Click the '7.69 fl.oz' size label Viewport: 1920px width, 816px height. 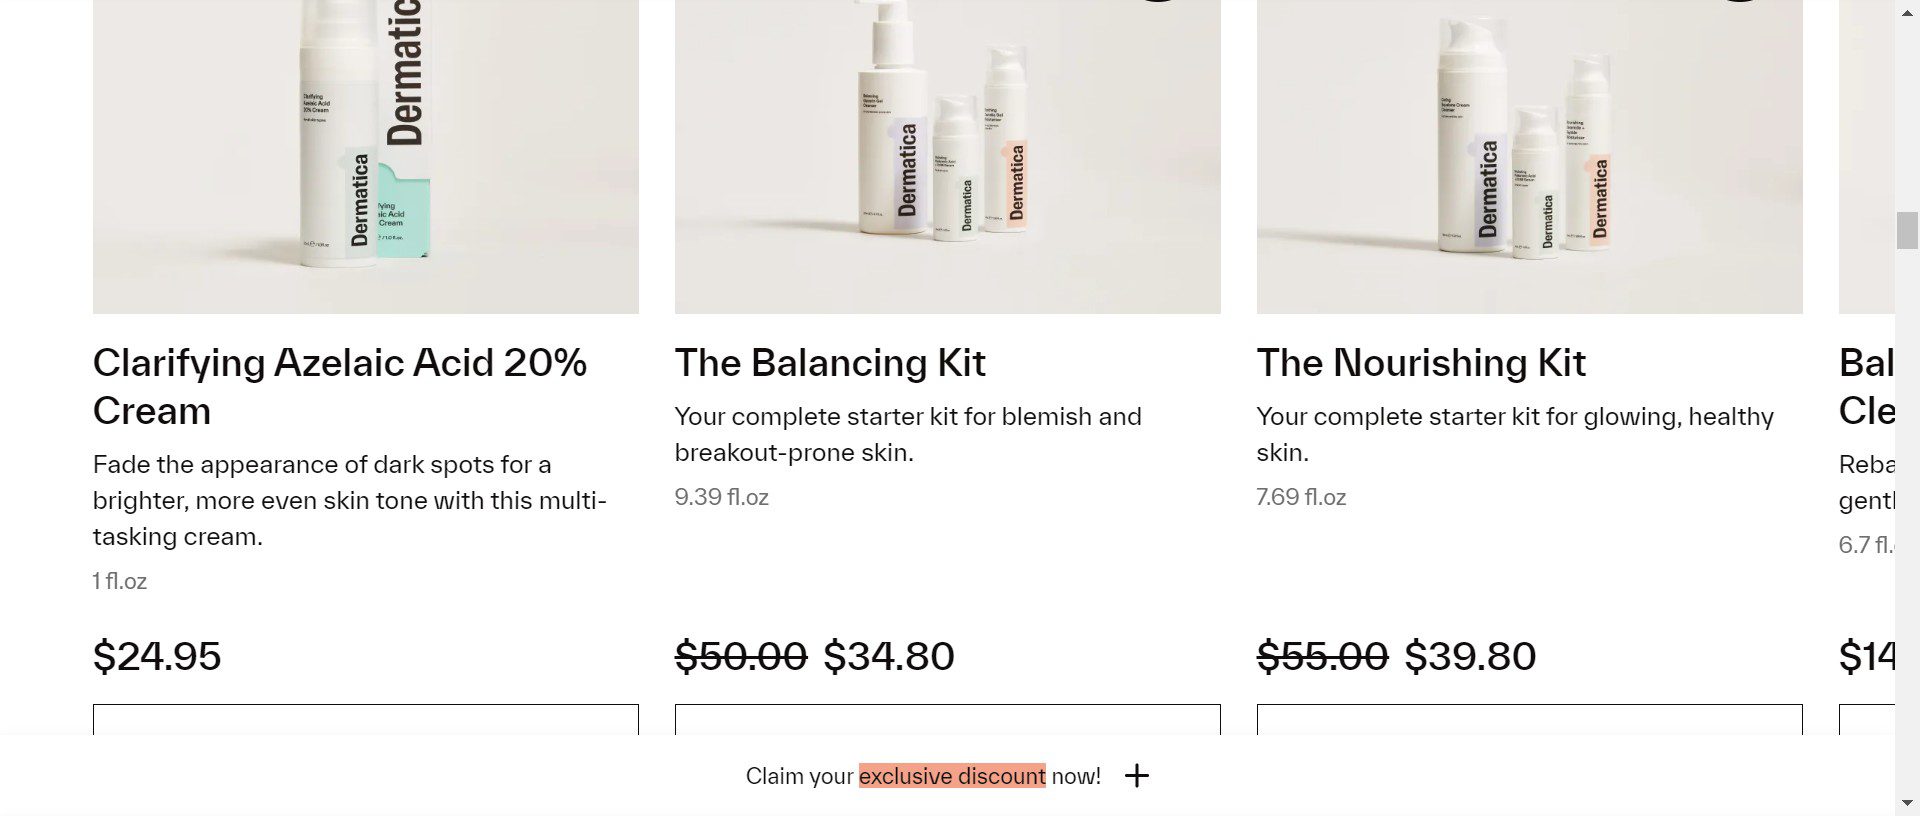point(1301,497)
